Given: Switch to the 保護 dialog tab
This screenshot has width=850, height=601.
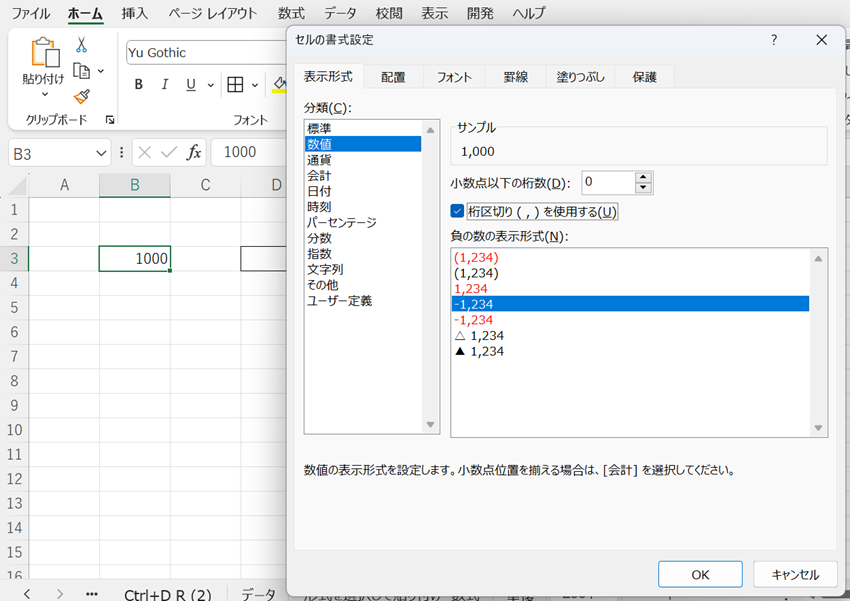Looking at the screenshot, I should 645,77.
